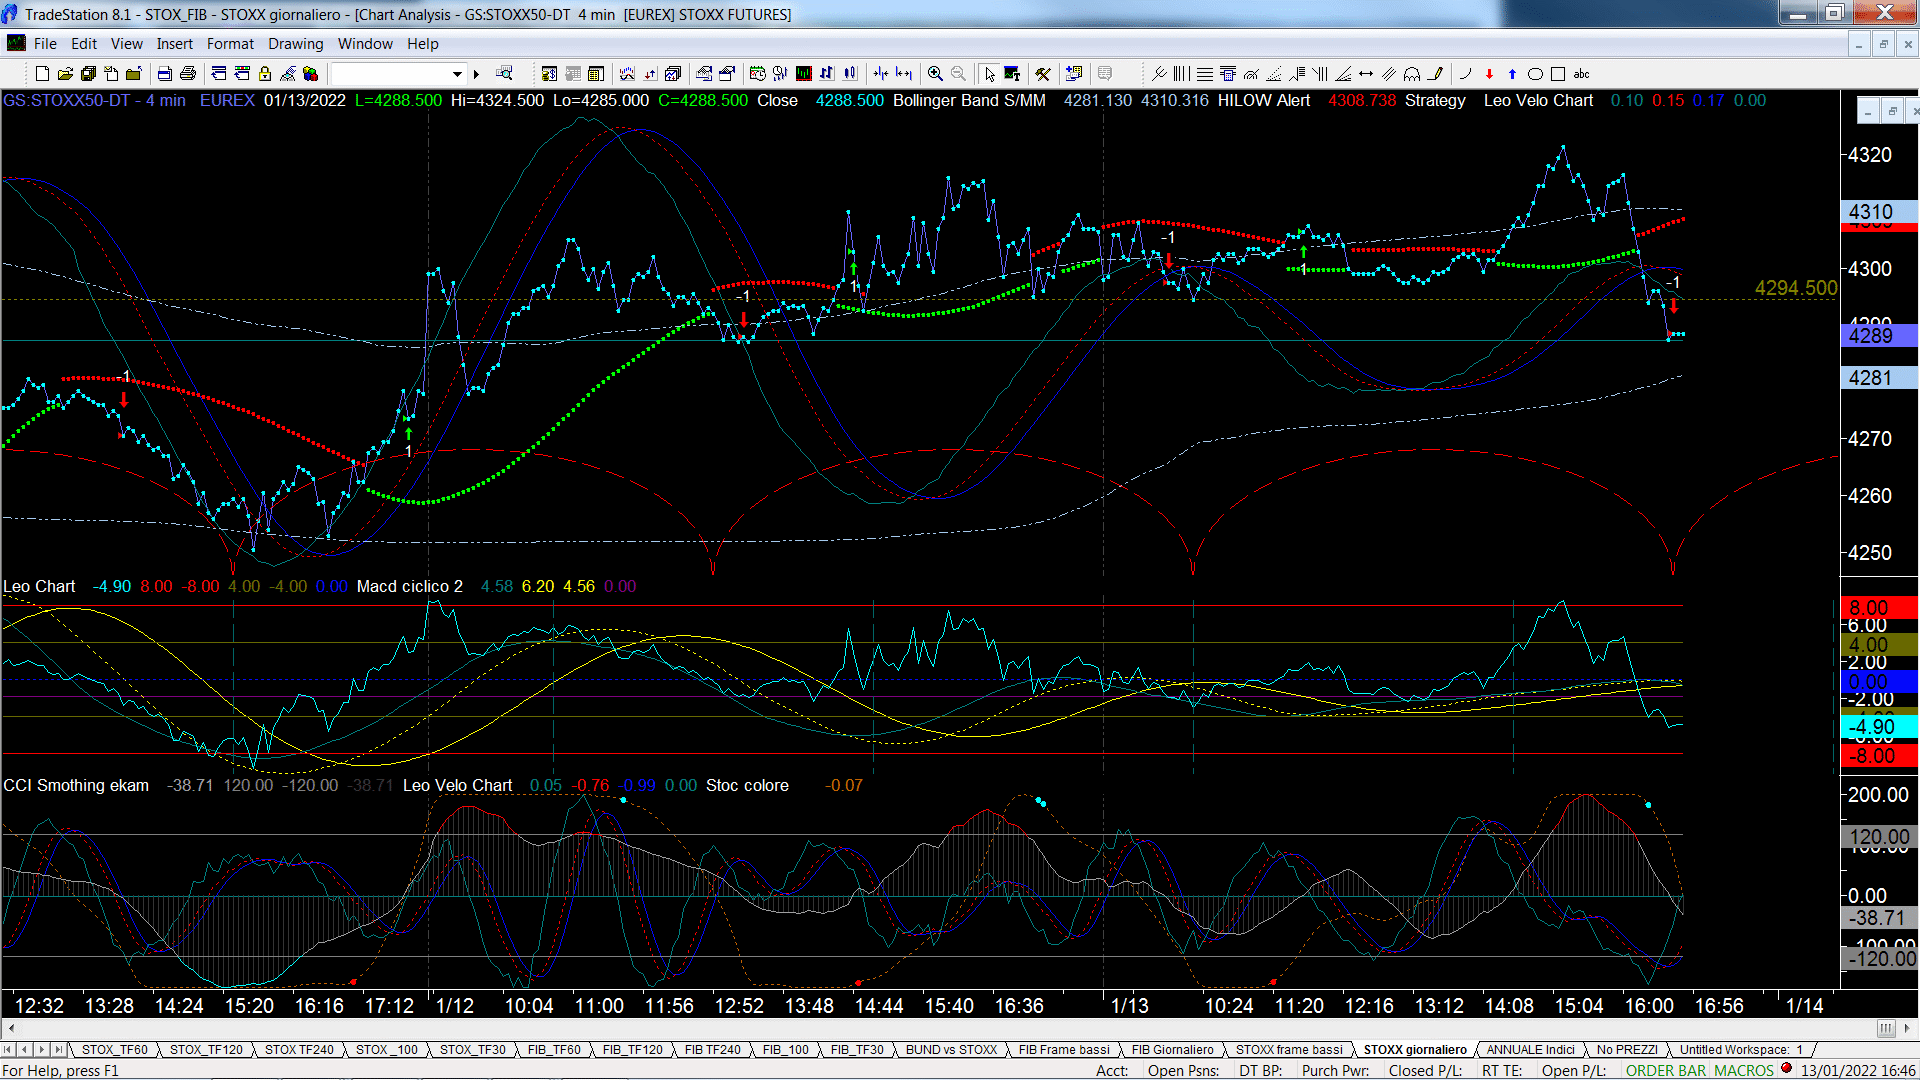Toggle the MACROS status indicator
The image size is (1920, 1080).
1744,1070
